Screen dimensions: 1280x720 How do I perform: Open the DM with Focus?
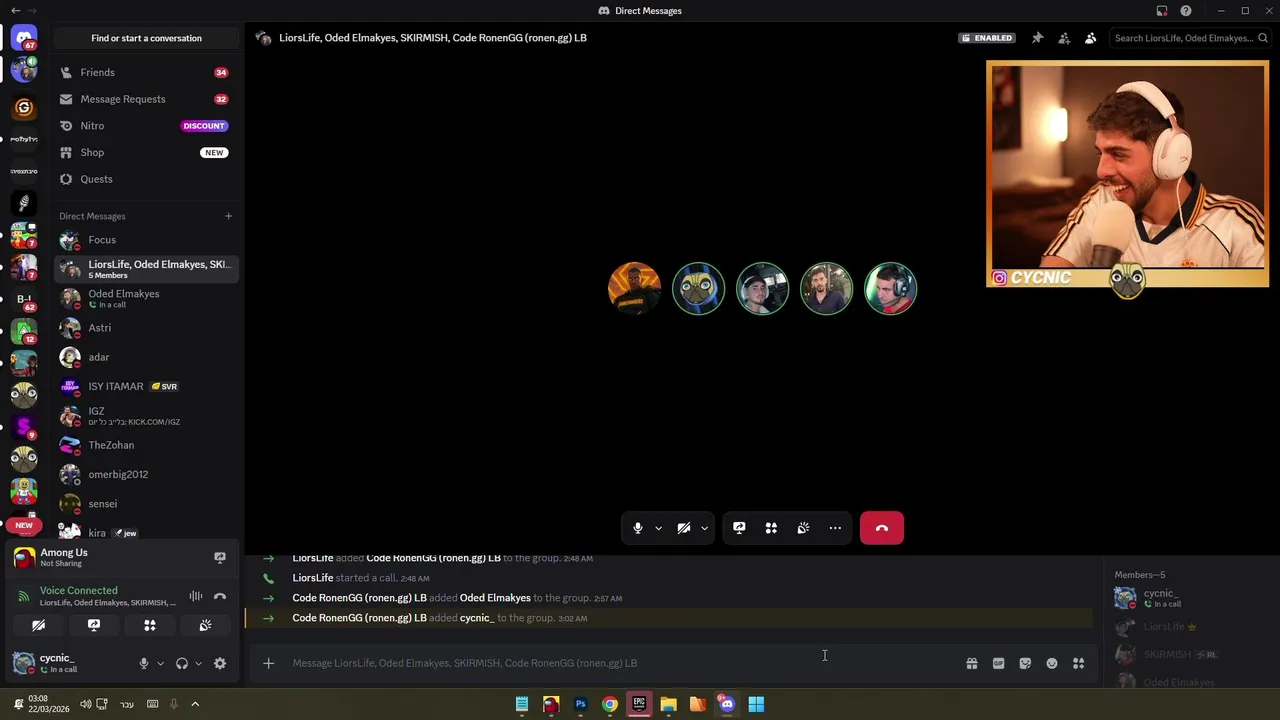click(146, 240)
